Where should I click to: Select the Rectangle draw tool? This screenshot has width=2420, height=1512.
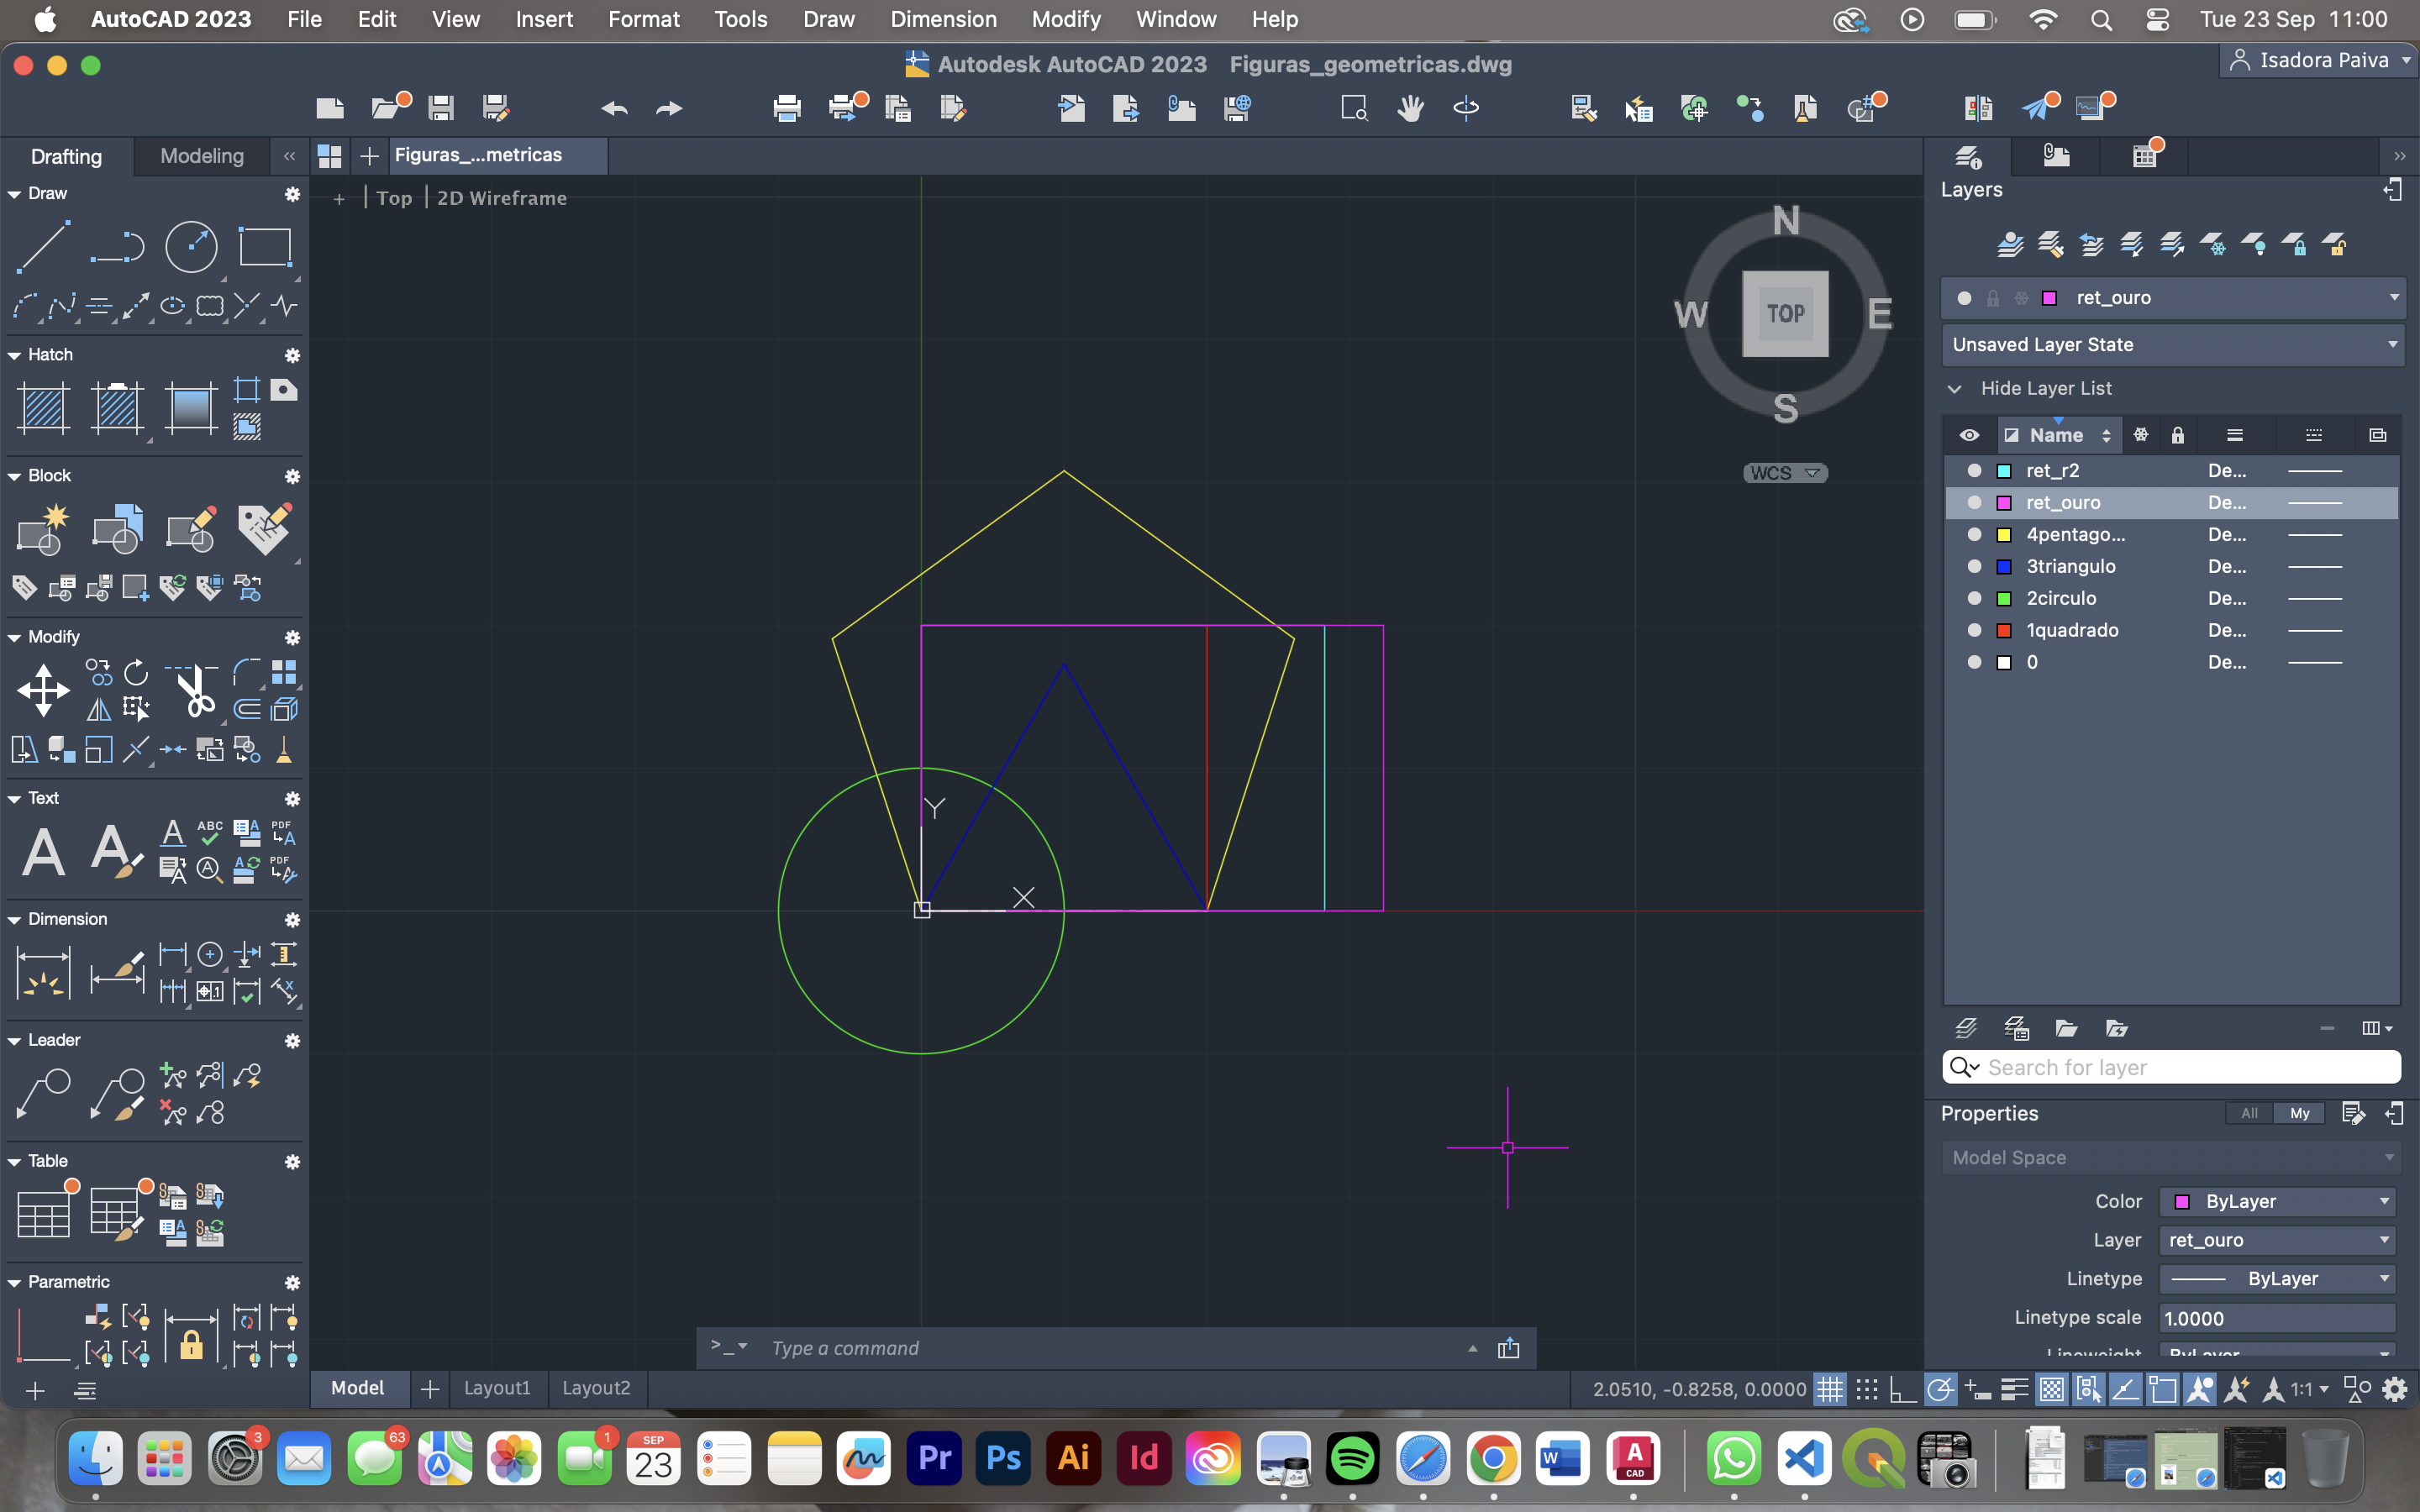coord(265,247)
